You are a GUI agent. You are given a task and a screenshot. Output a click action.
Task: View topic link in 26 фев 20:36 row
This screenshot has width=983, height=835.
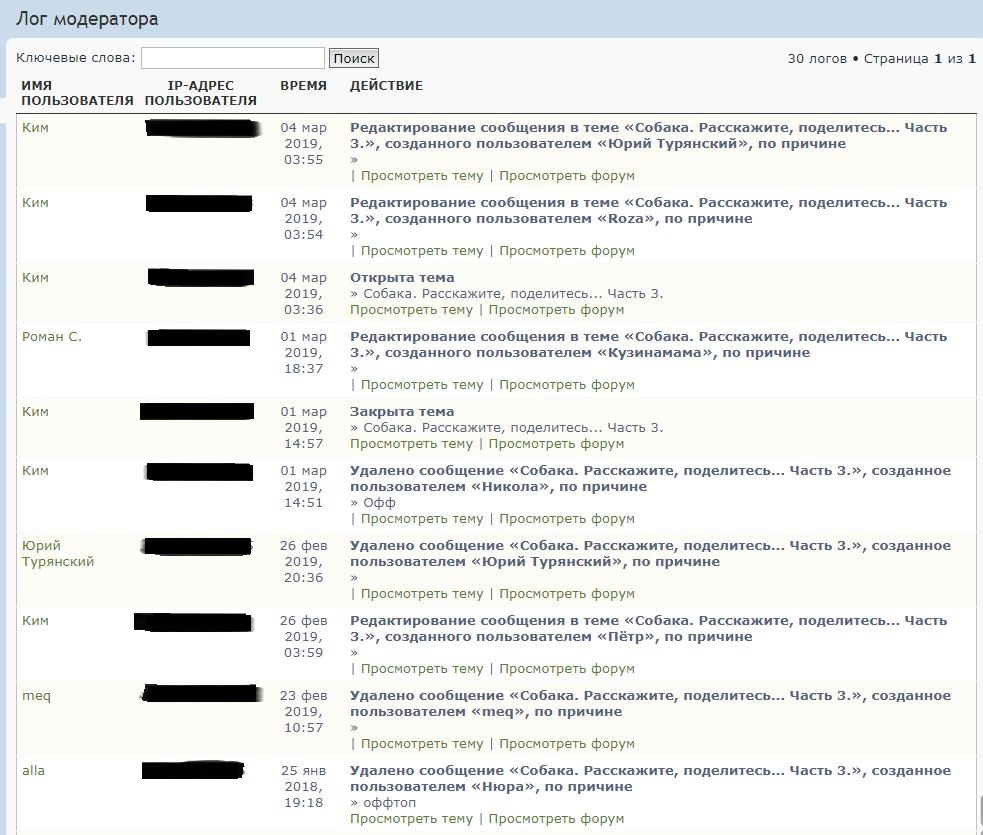click(x=422, y=594)
